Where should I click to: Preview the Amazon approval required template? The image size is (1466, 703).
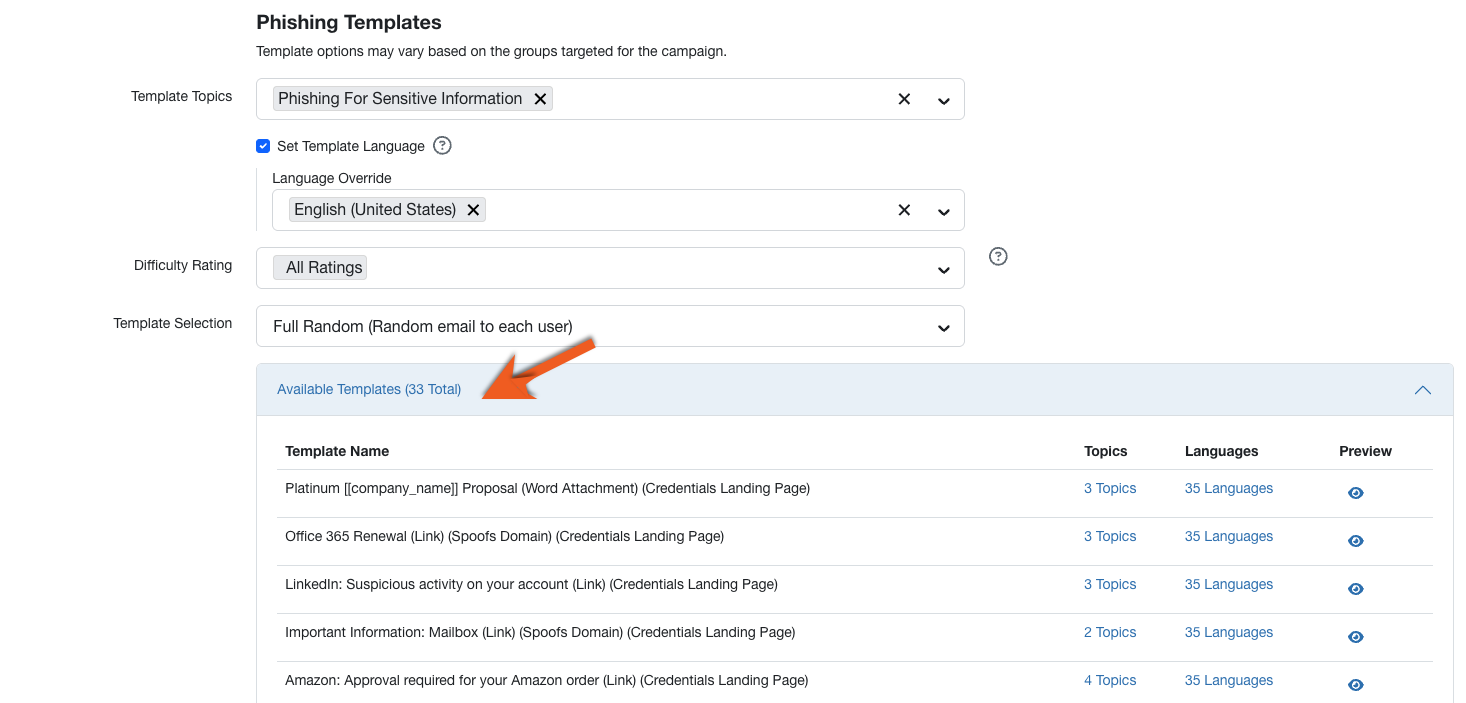coord(1355,684)
